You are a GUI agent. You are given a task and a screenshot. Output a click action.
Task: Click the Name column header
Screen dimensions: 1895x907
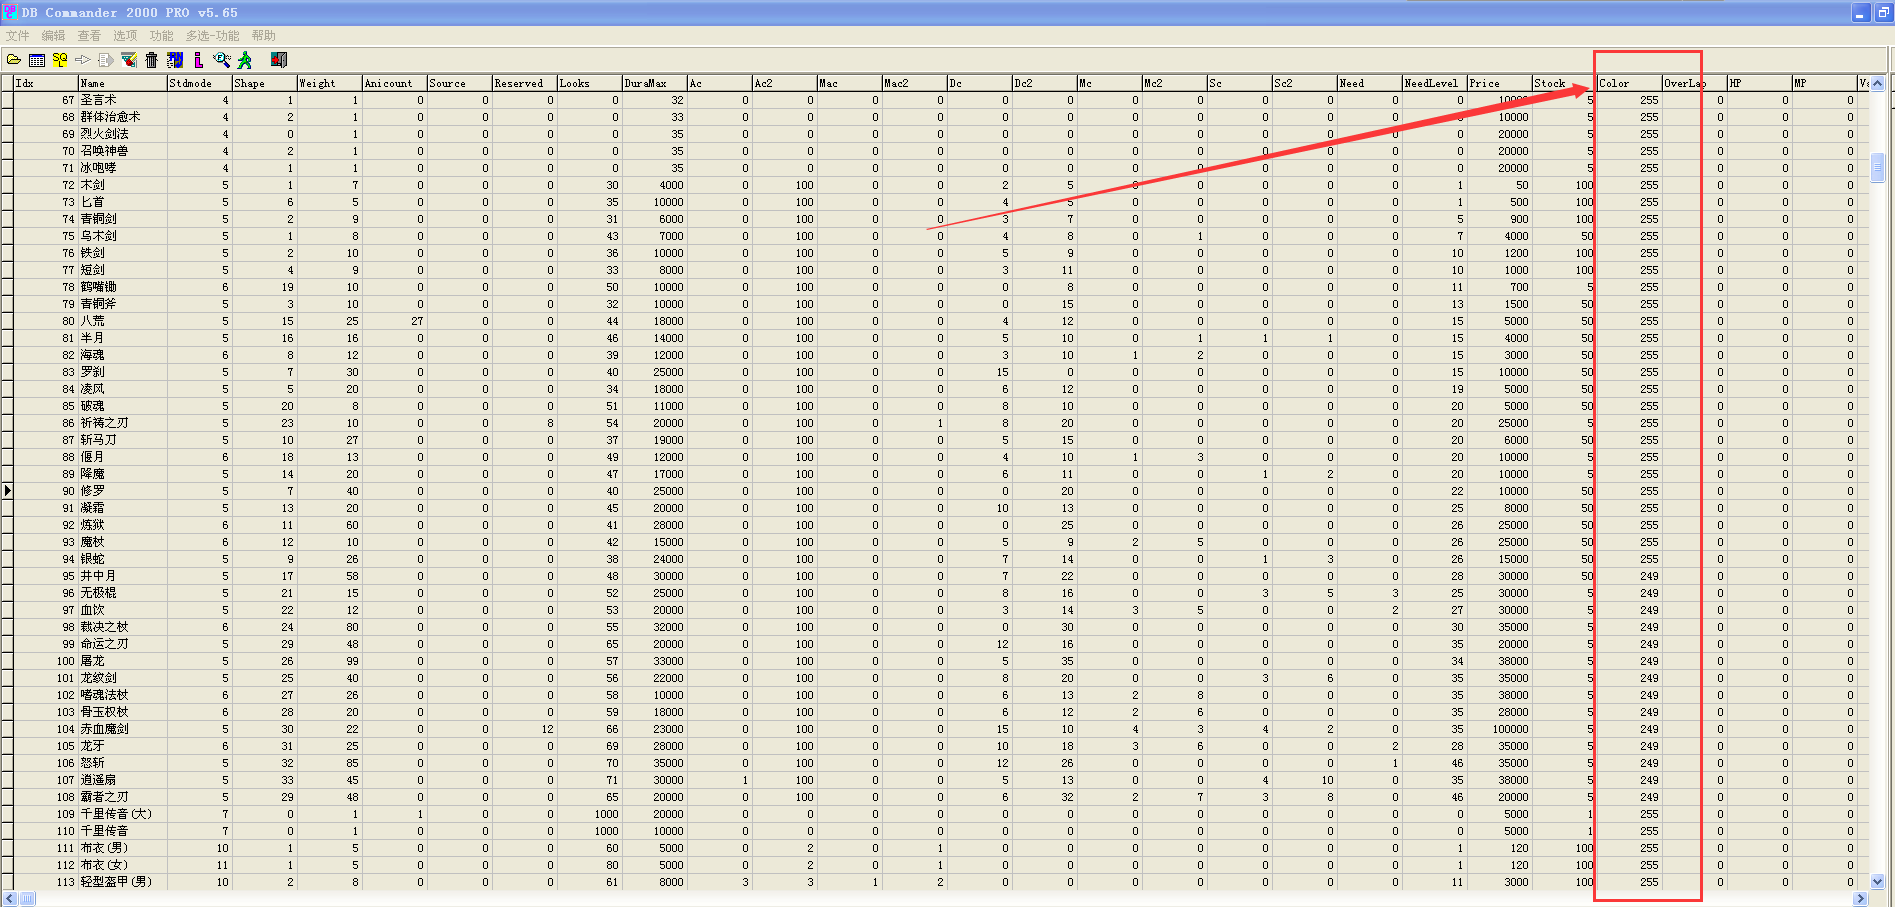click(123, 83)
